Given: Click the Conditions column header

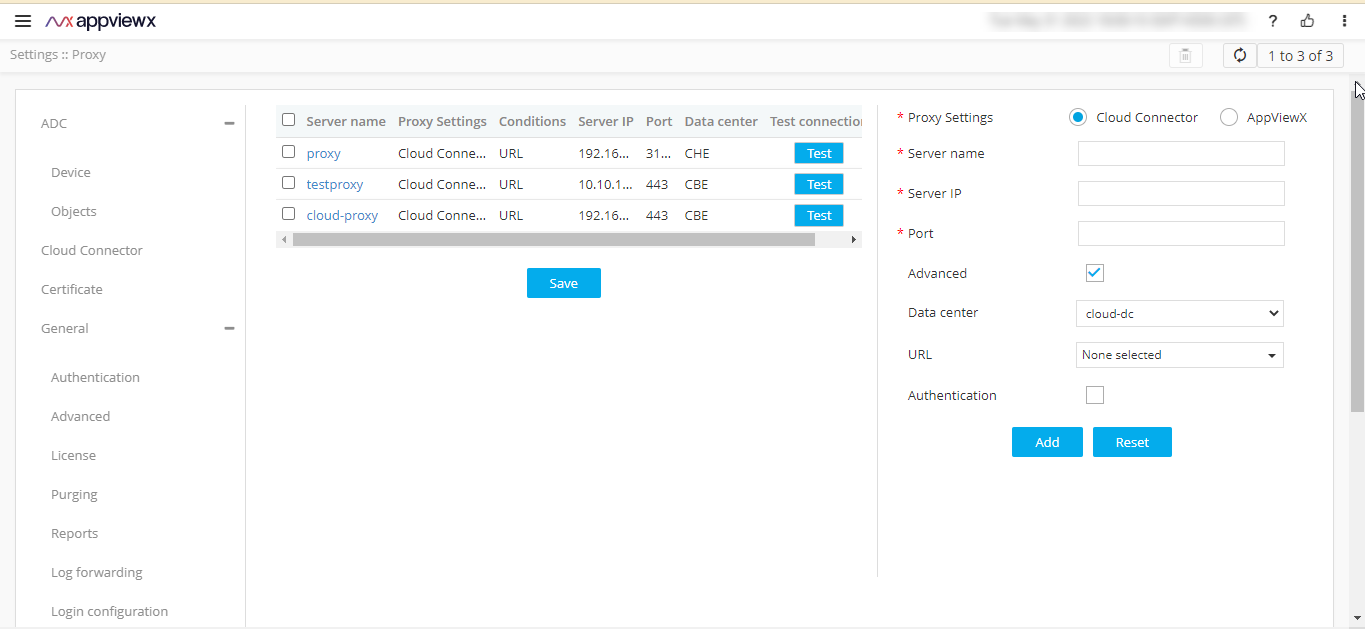Looking at the screenshot, I should [532, 121].
